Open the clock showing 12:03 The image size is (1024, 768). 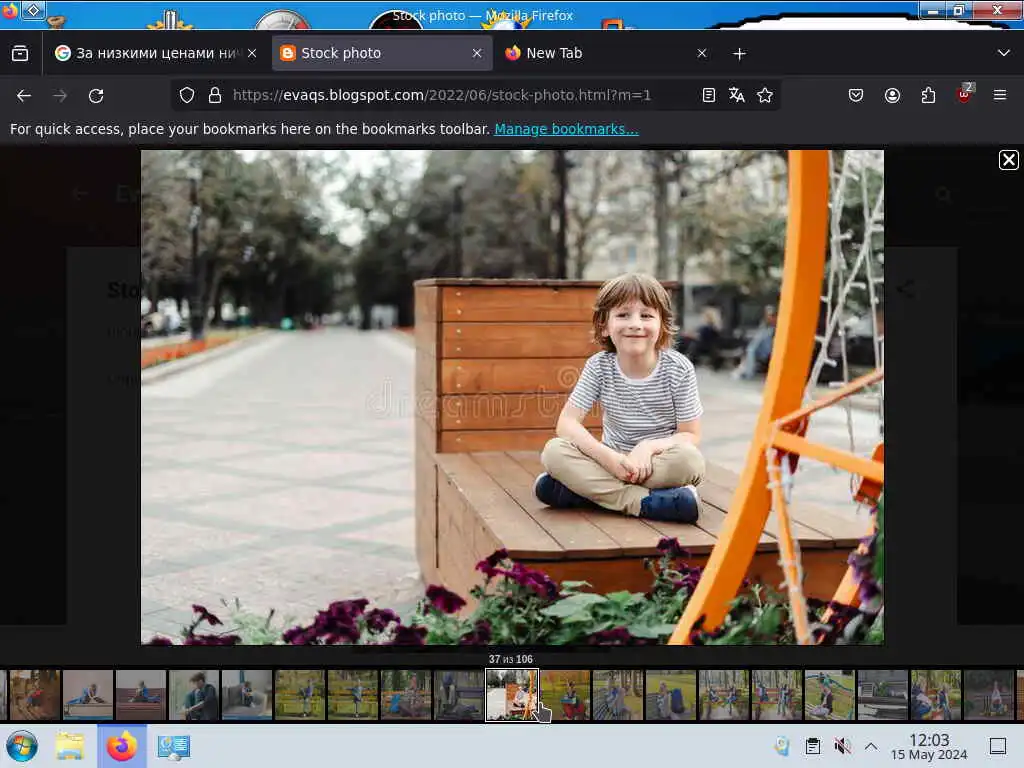(929, 746)
